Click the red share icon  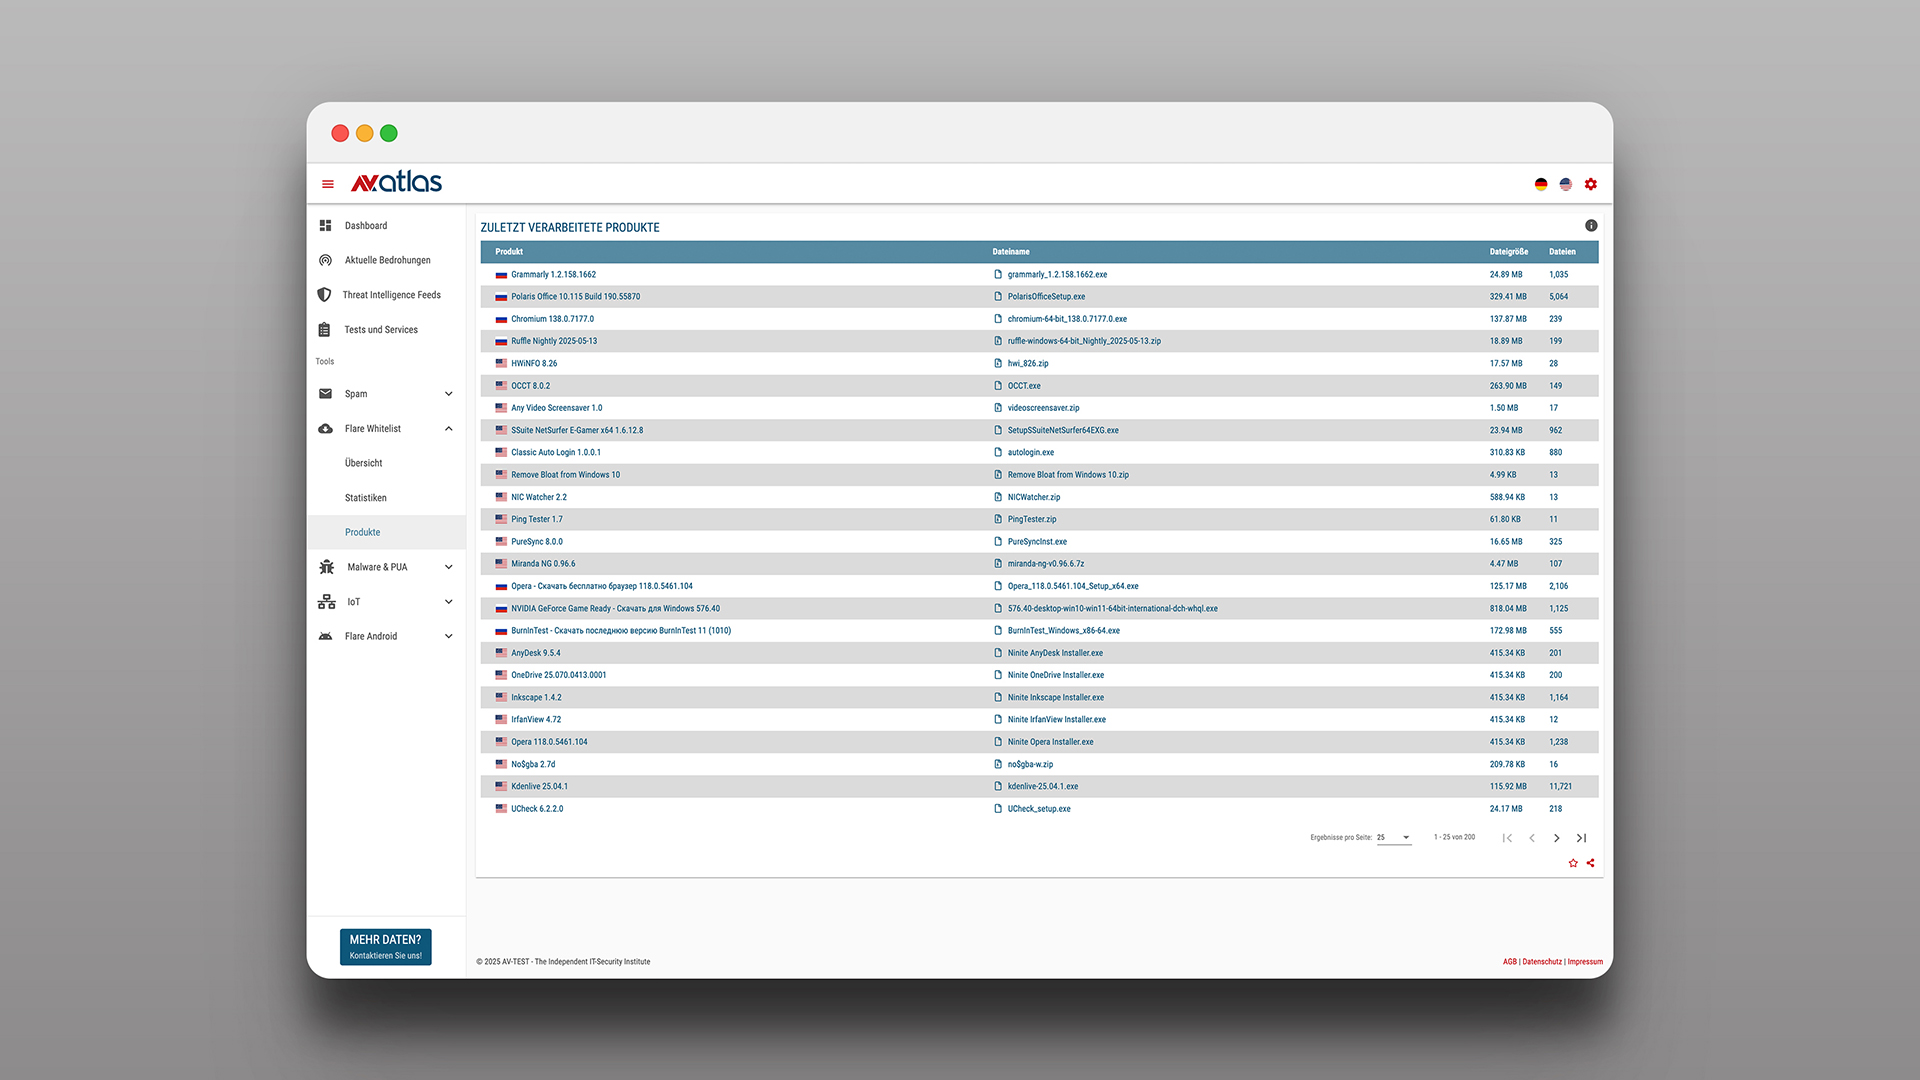[x=1590, y=863]
